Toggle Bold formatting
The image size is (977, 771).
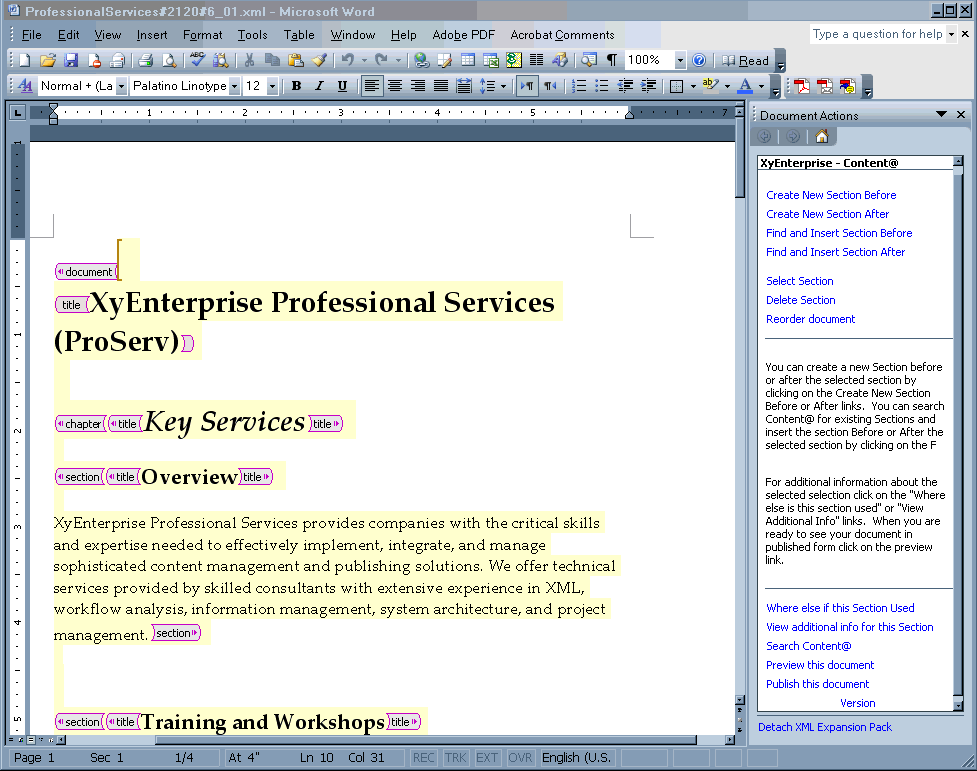coord(297,86)
